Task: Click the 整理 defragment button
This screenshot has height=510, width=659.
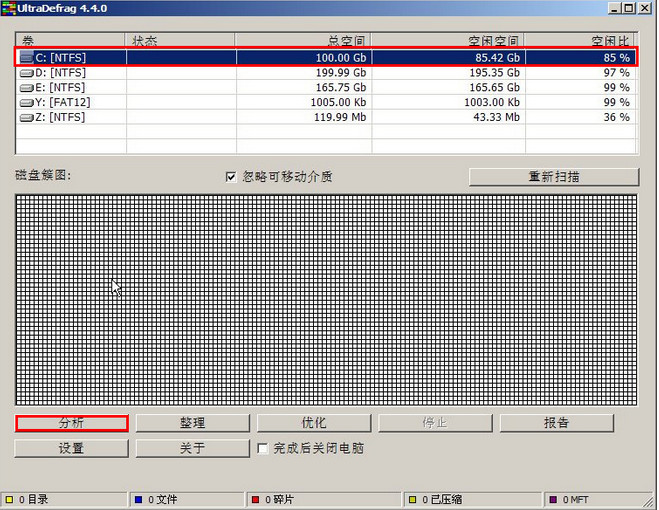Action: [192, 423]
